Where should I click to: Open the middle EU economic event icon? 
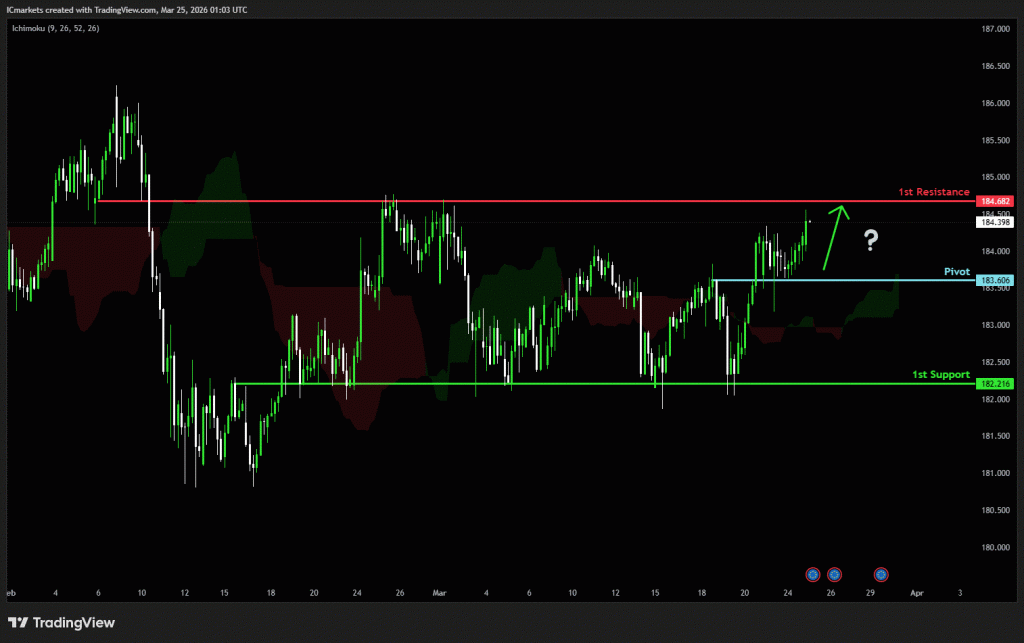pos(834,574)
